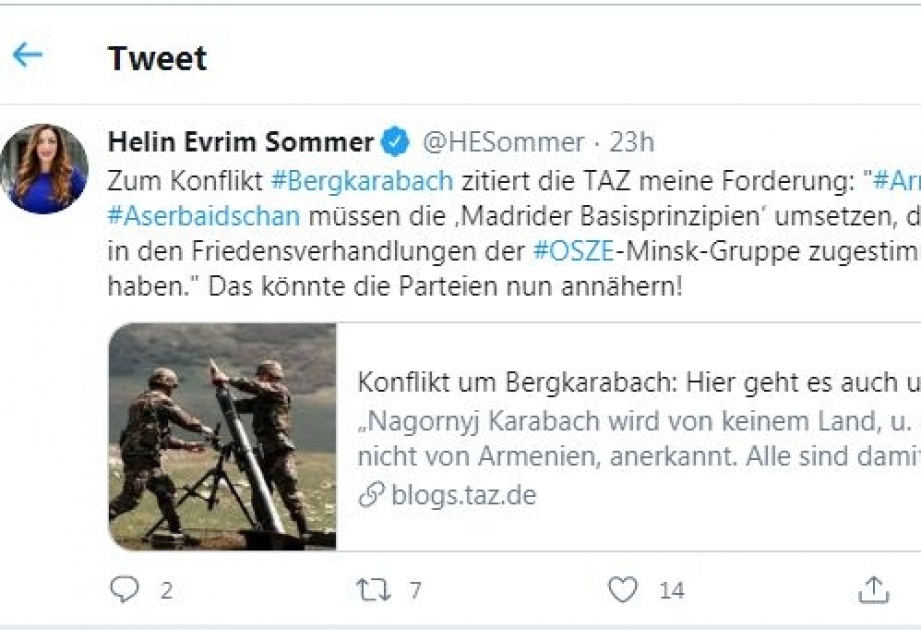Image resolution: width=921 pixels, height=630 pixels.
Task: Click the back arrow icon
Action: tap(28, 55)
